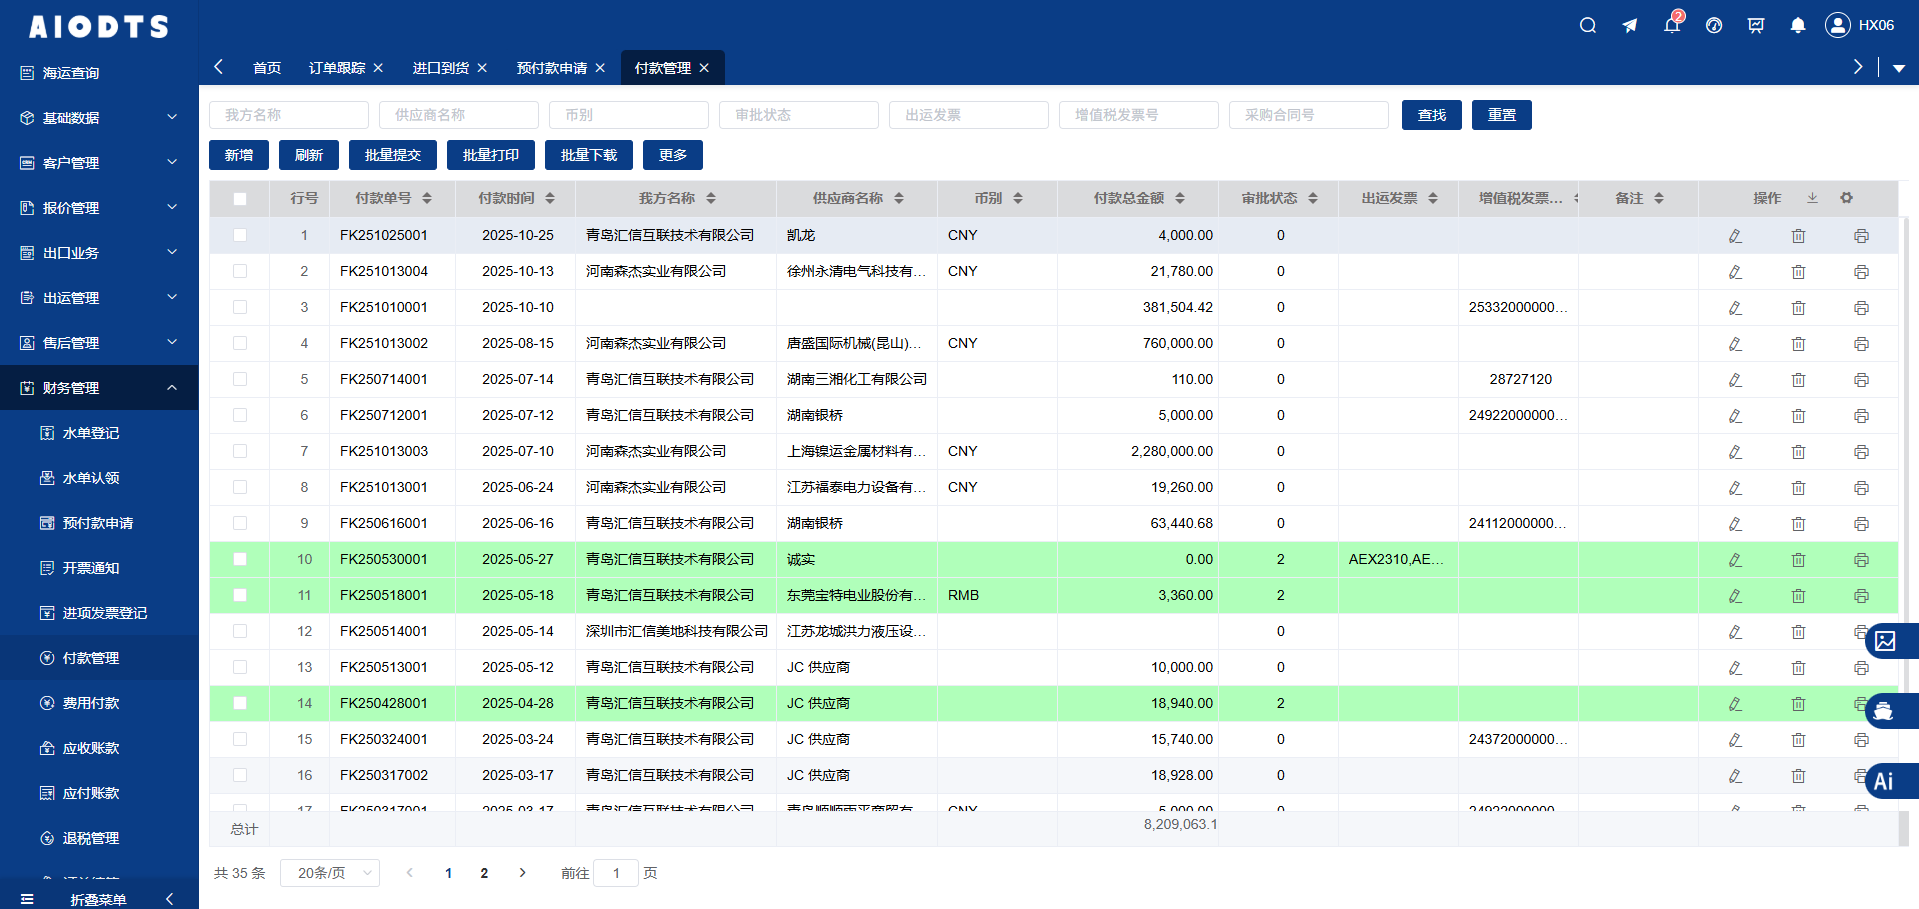The height and width of the screenshot is (909, 1919).
Task: Click the search magnifier icon in header
Action: tap(1587, 26)
